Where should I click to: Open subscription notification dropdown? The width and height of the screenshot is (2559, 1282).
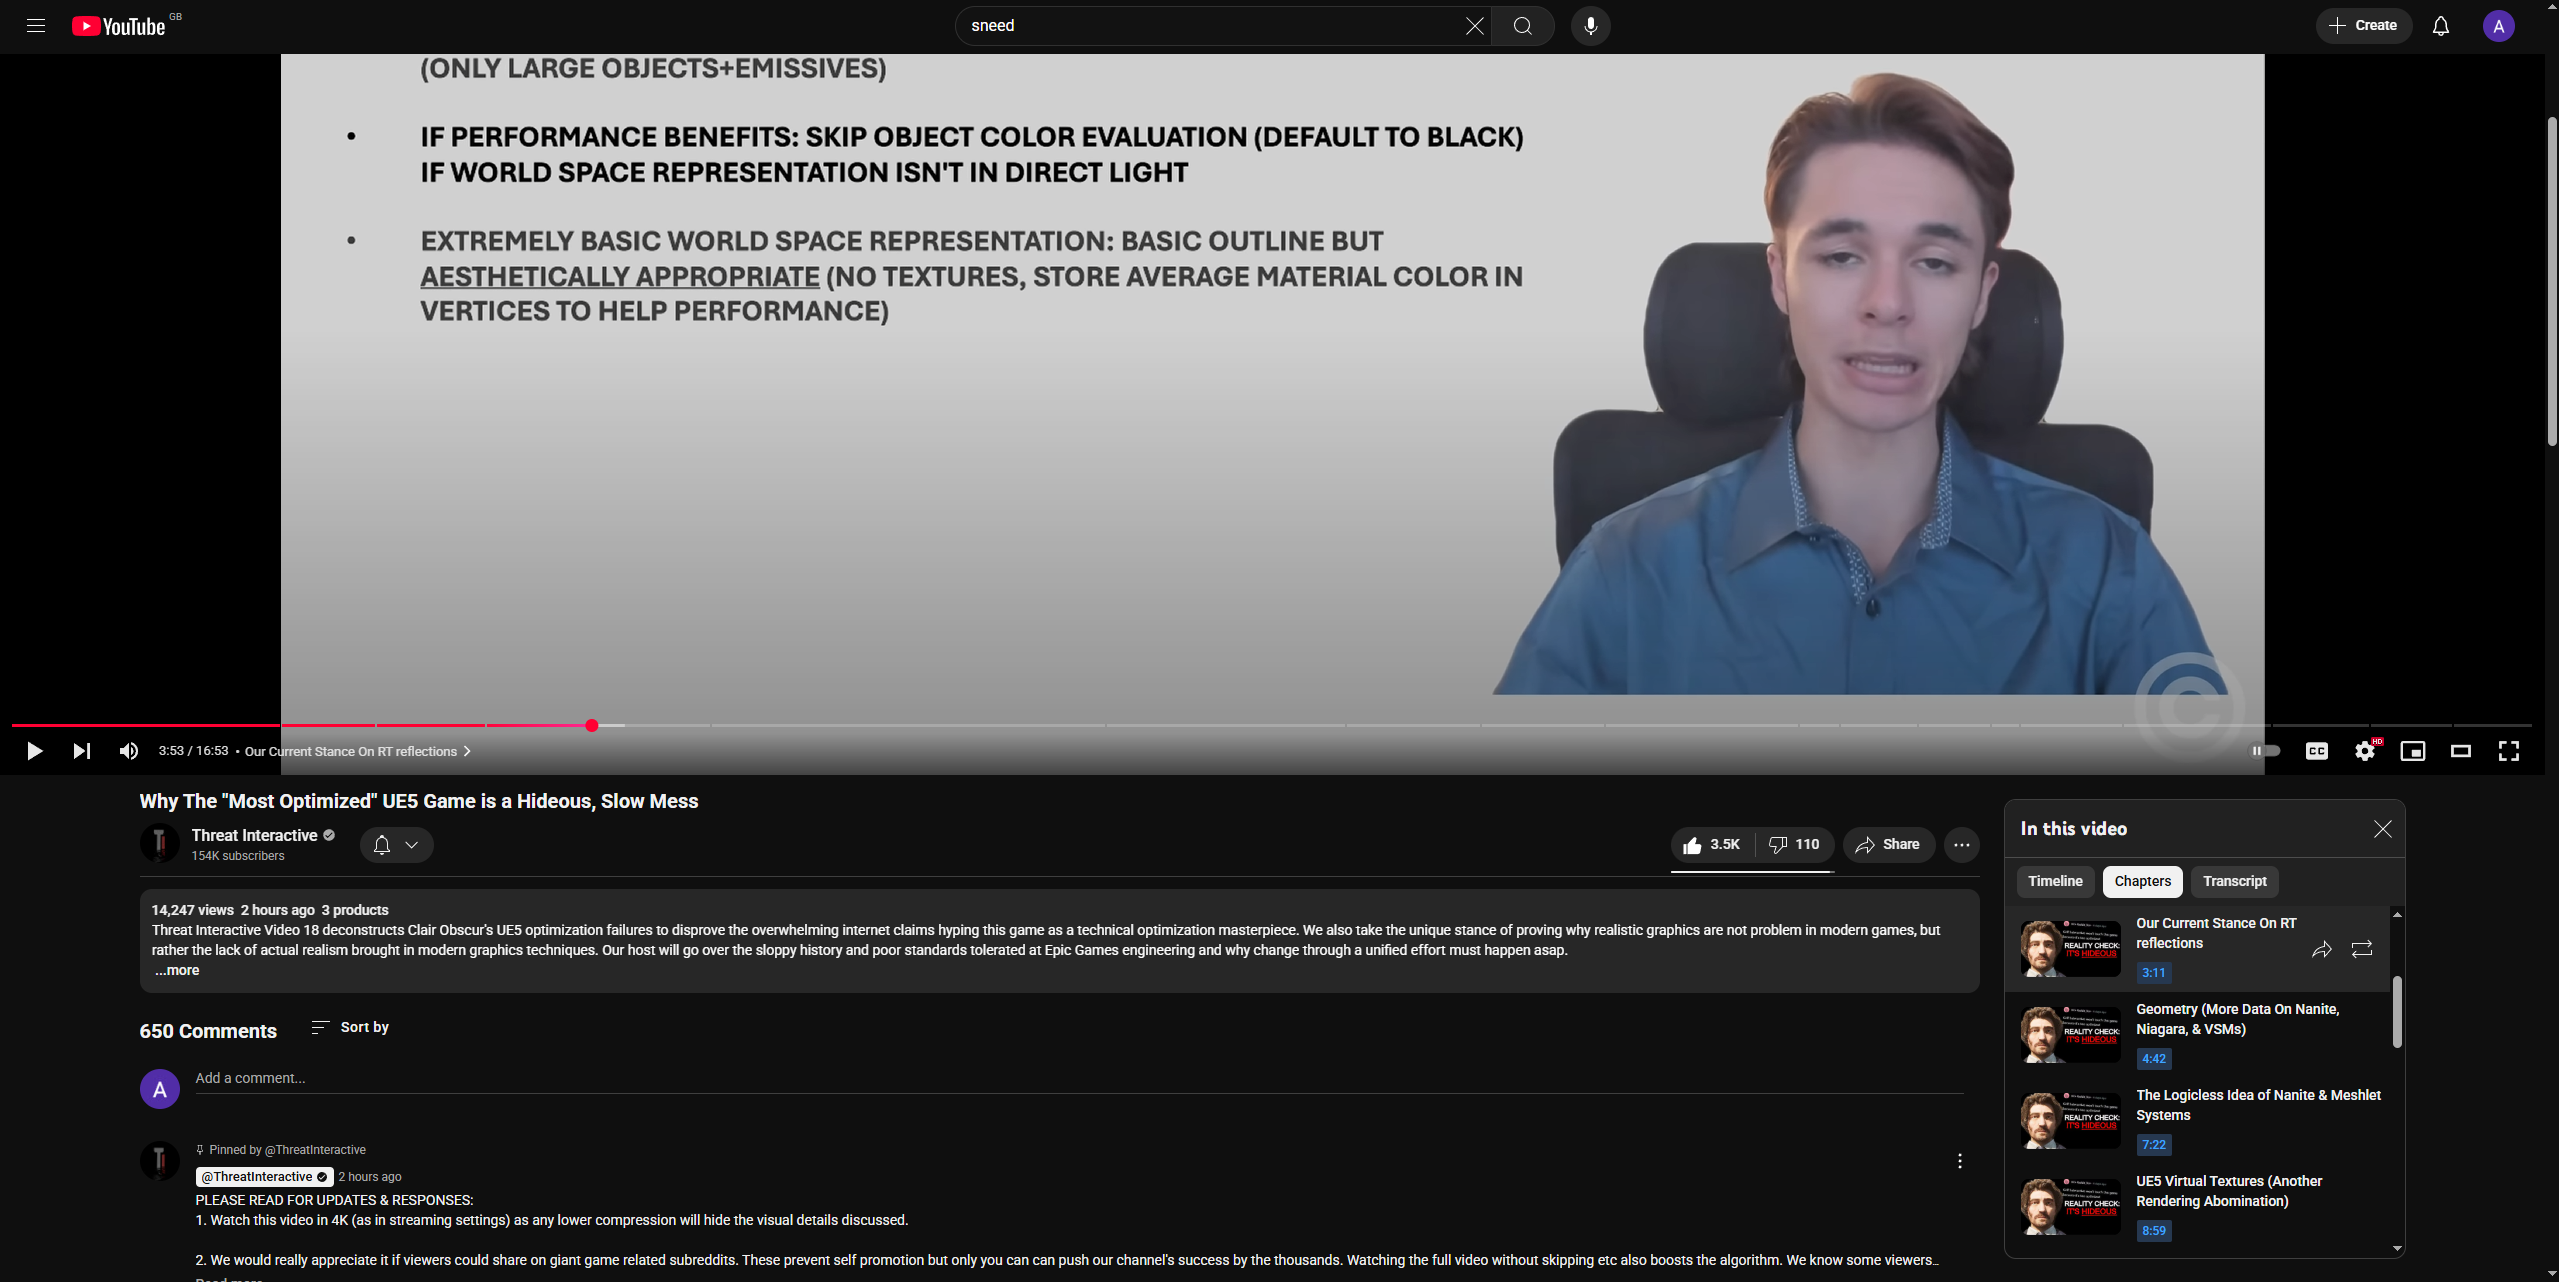pos(396,845)
